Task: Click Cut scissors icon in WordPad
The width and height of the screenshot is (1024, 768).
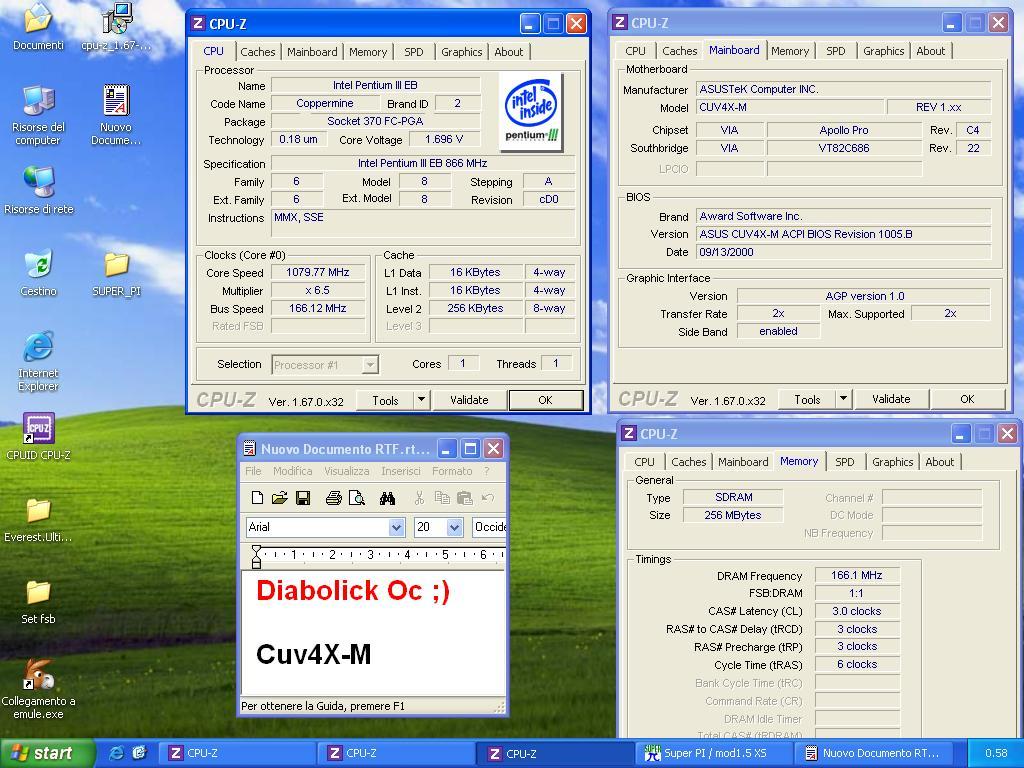Action: point(419,498)
